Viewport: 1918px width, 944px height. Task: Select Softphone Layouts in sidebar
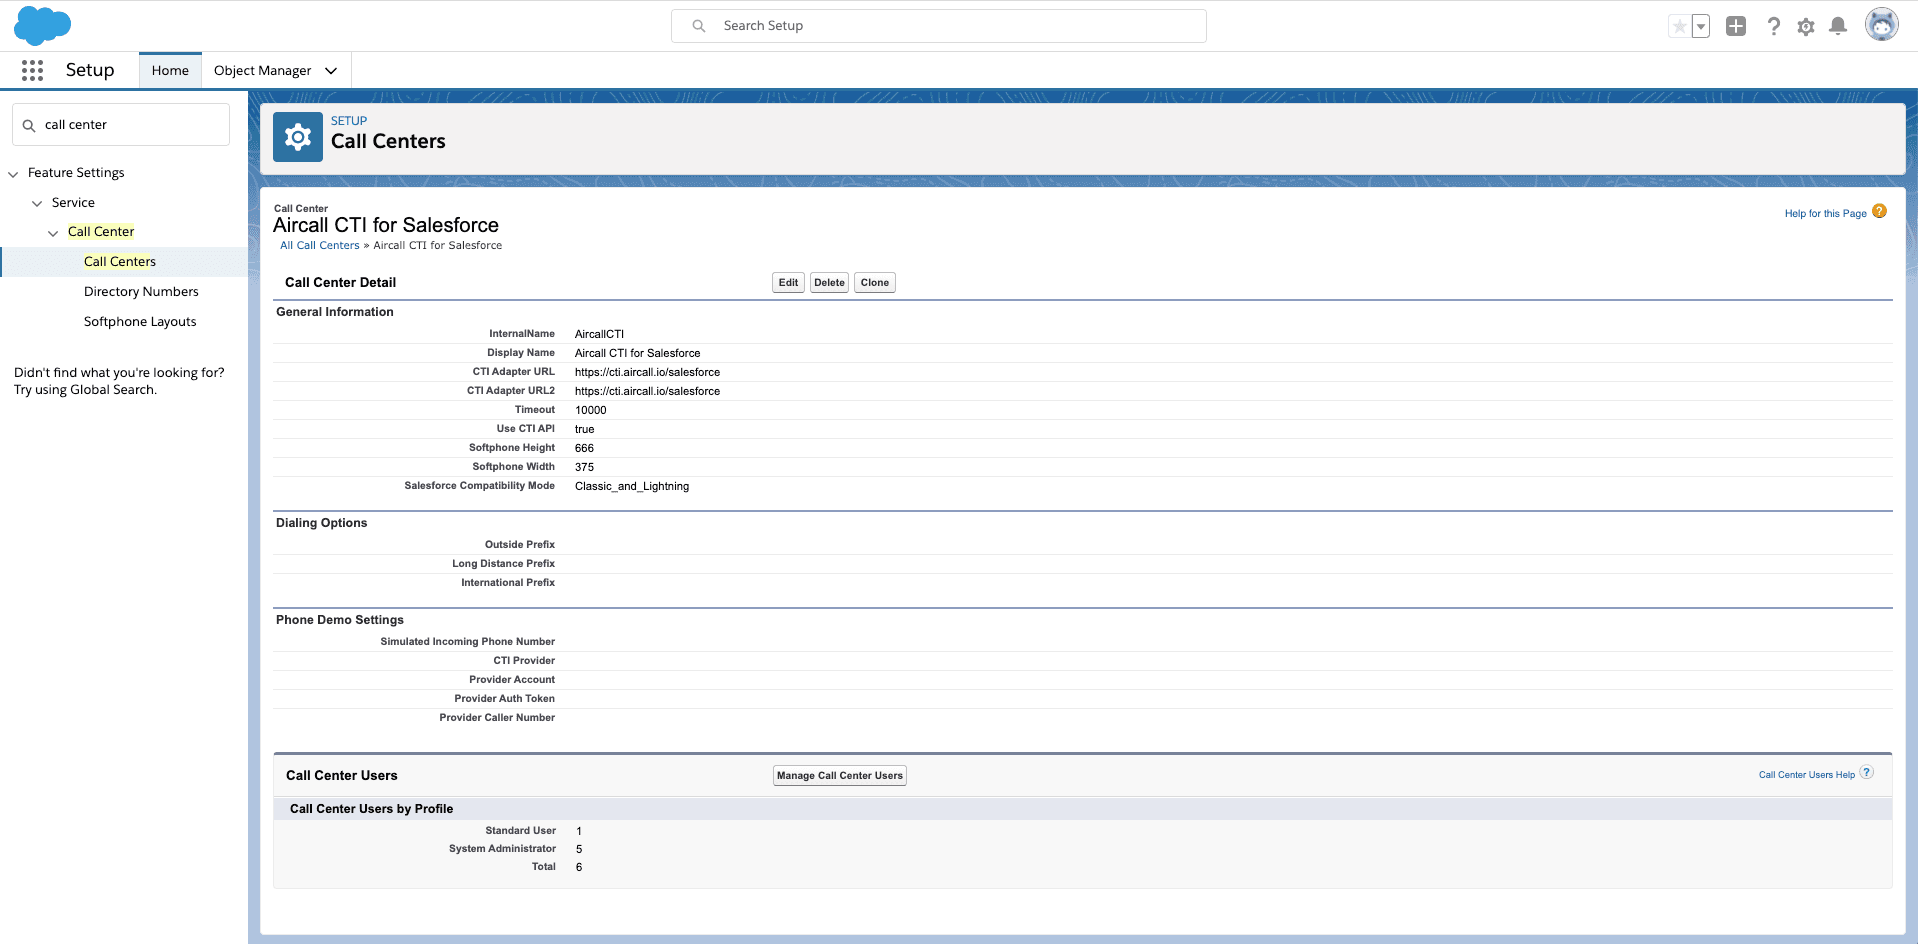click(x=140, y=322)
